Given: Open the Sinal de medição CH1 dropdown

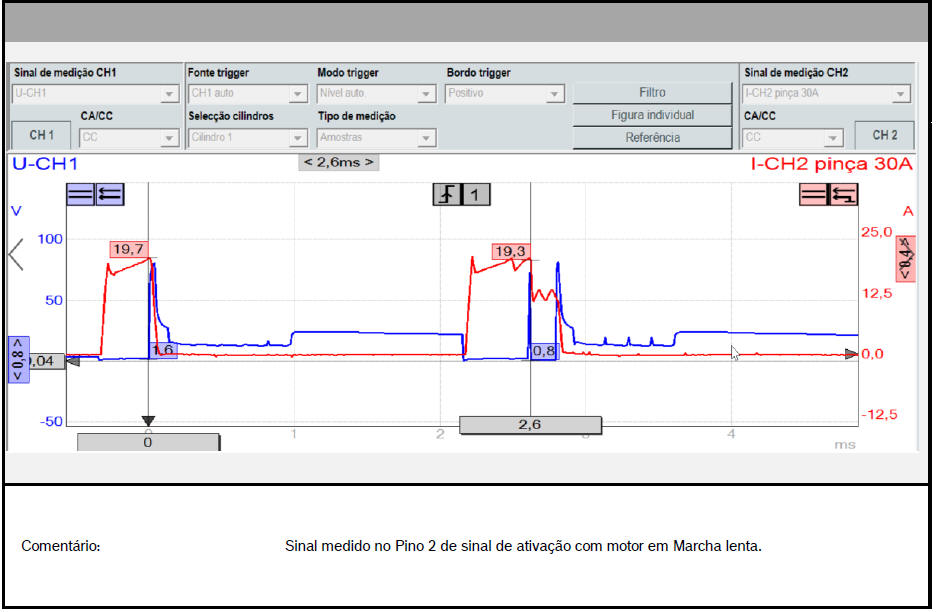Looking at the screenshot, I should [95, 94].
